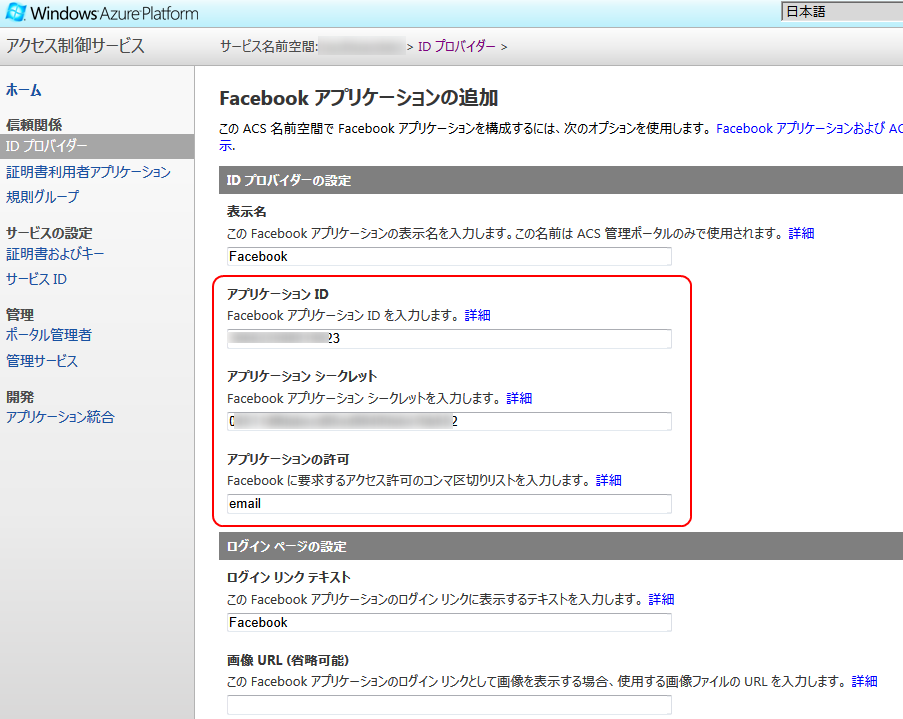This screenshot has height=719, width=903.
Task: Click the ログイン ページの設定 section header
Action: click(561, 546)
